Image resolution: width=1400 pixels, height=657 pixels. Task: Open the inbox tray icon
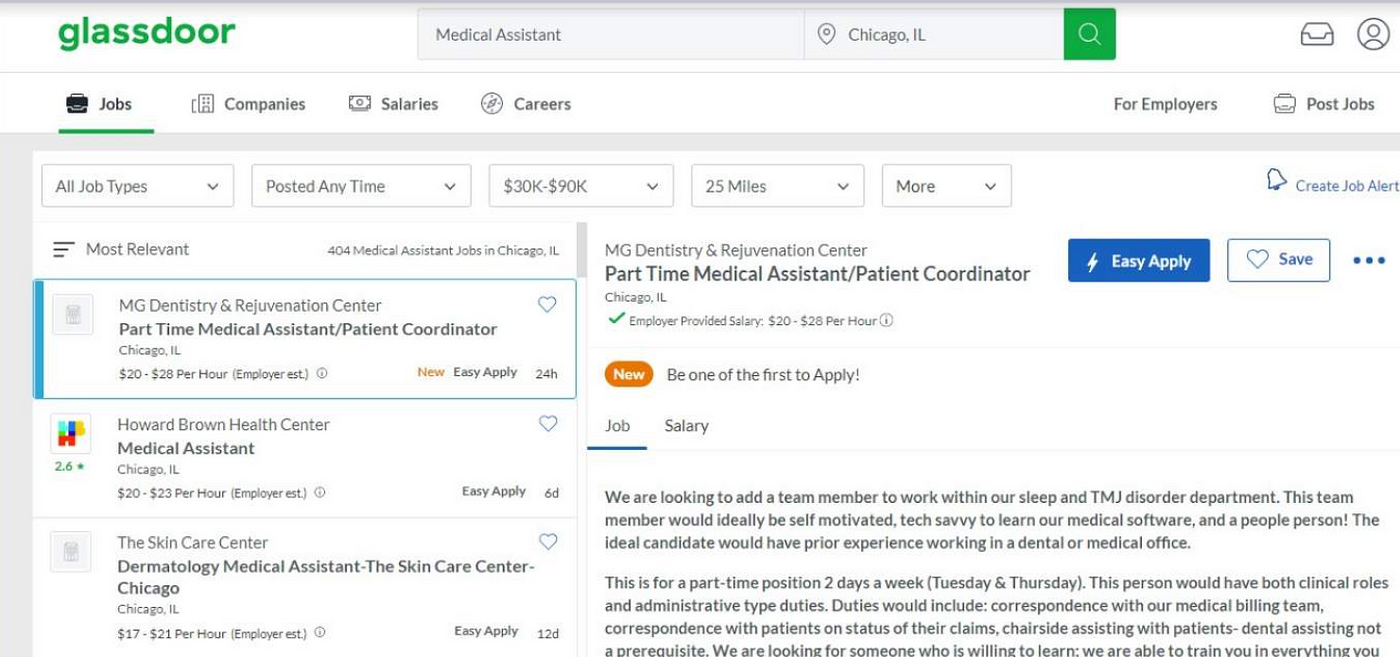coord(1317,34)
